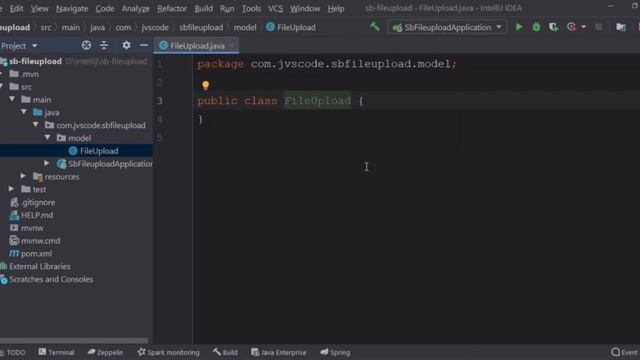This screenshot has width=640, height=360.
Task: Open the Help menu
Action: (336, 9)
